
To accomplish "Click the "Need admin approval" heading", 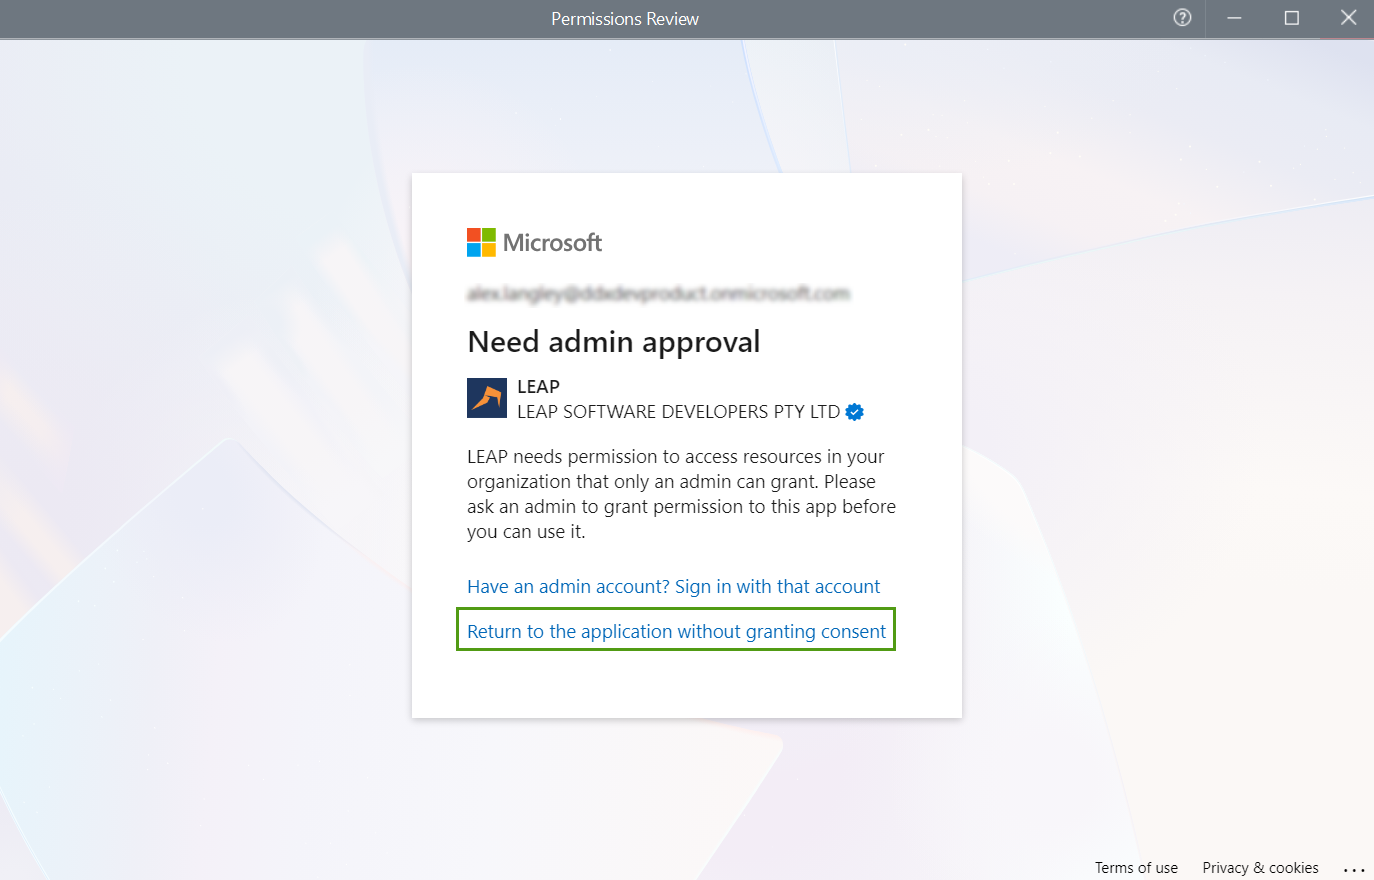I will click(613, 342).
